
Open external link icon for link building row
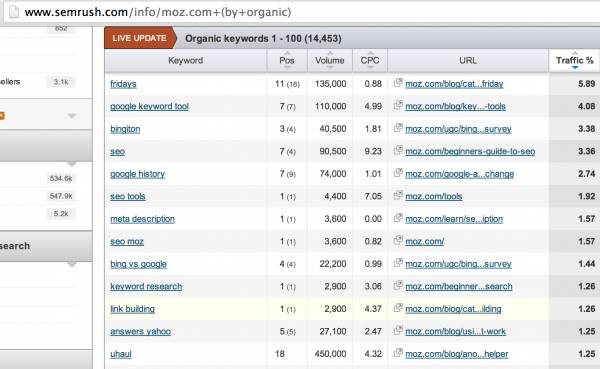398,308
